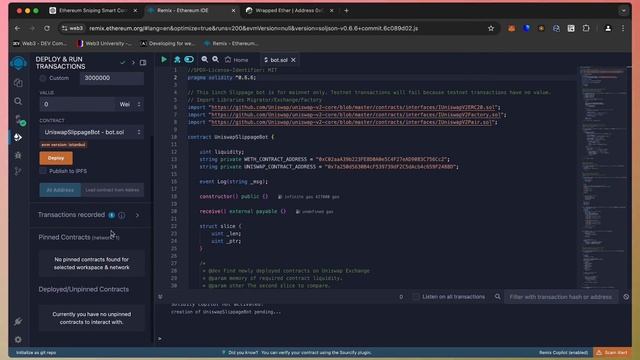Click the IUniswapV2Pair.sol import URL
The width and height of the screenshot is (640, 360).
click(x=351, y=122)
